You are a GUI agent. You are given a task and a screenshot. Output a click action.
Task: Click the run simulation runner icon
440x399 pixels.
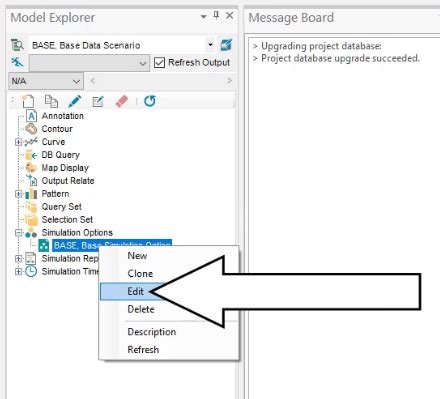[17, 62]
